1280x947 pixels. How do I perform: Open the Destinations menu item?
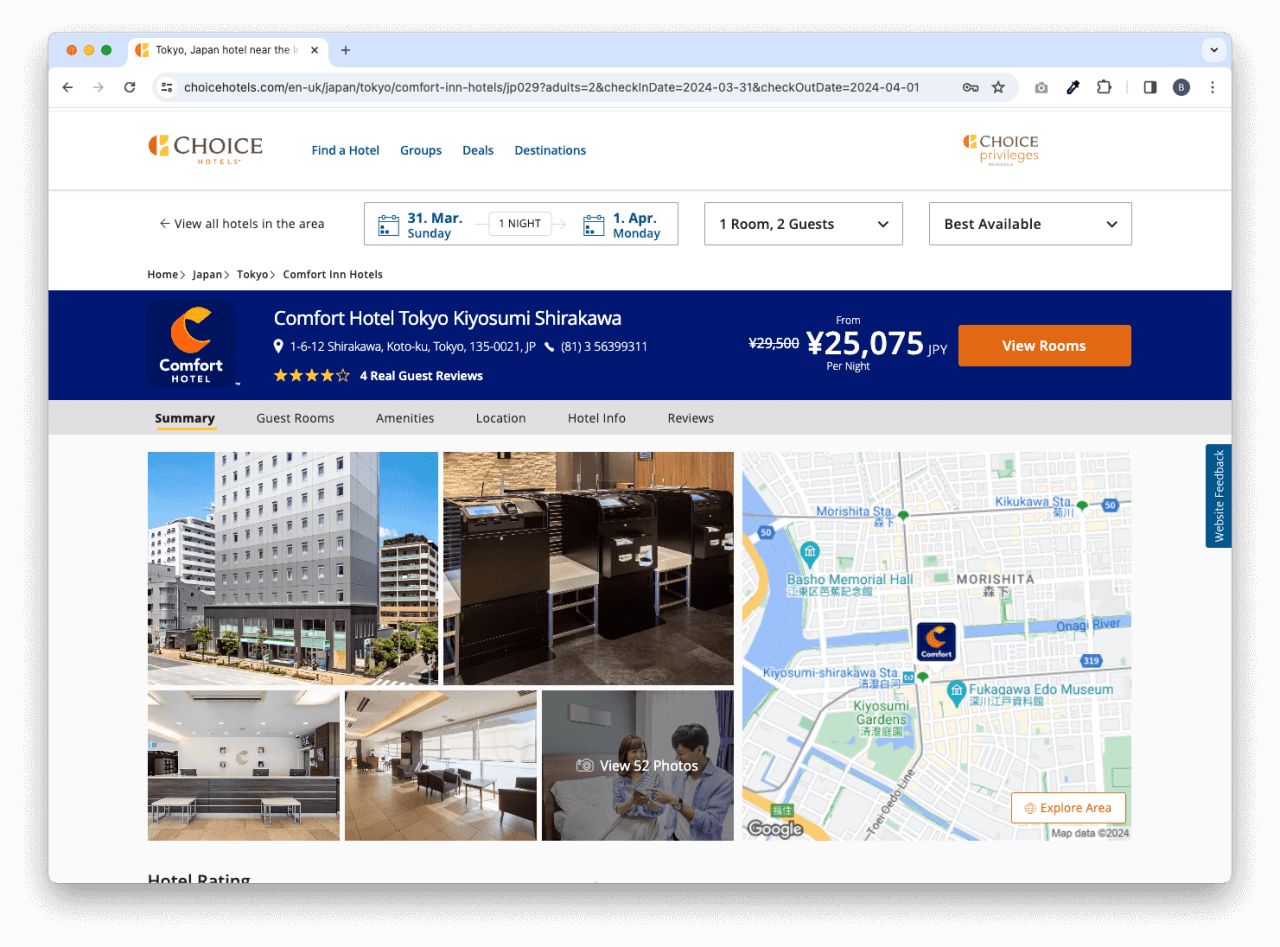pos(550,150)
